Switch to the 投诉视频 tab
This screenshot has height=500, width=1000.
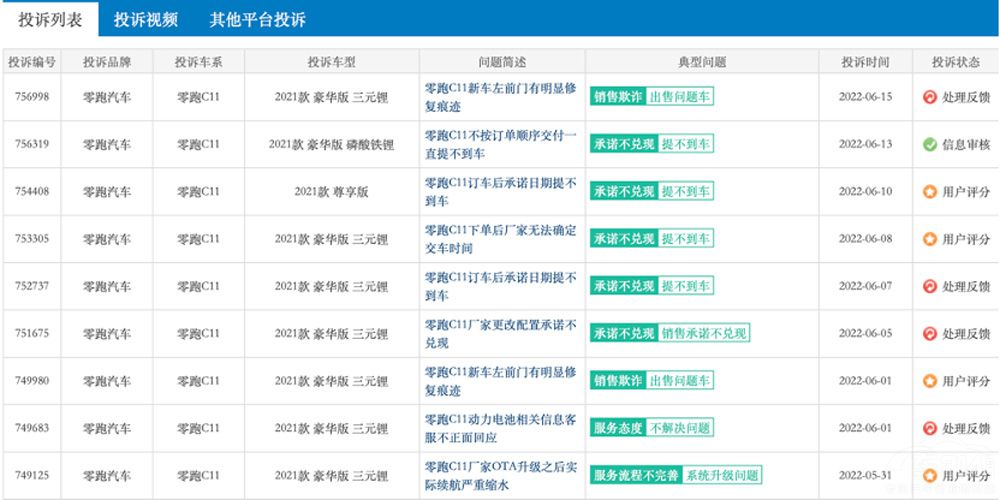146,19
